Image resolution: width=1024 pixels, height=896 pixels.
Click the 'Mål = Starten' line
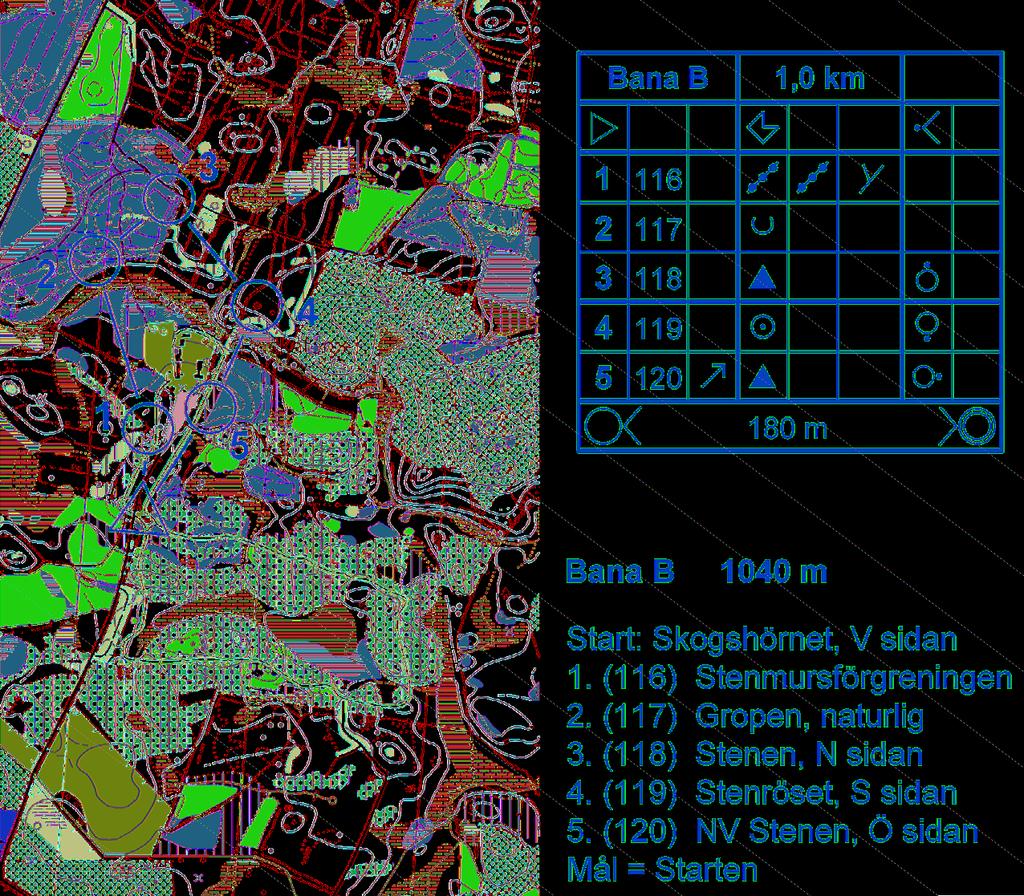[x=662, y=869]
